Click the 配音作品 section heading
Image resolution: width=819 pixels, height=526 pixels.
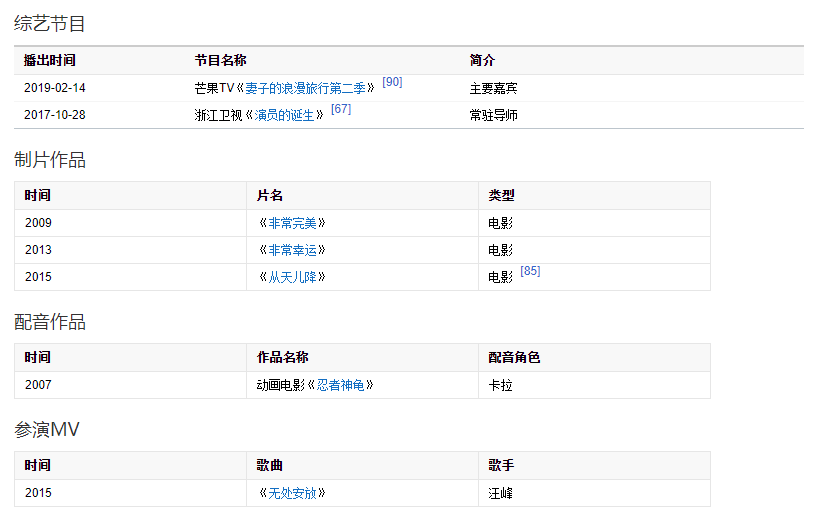(49, 322)
